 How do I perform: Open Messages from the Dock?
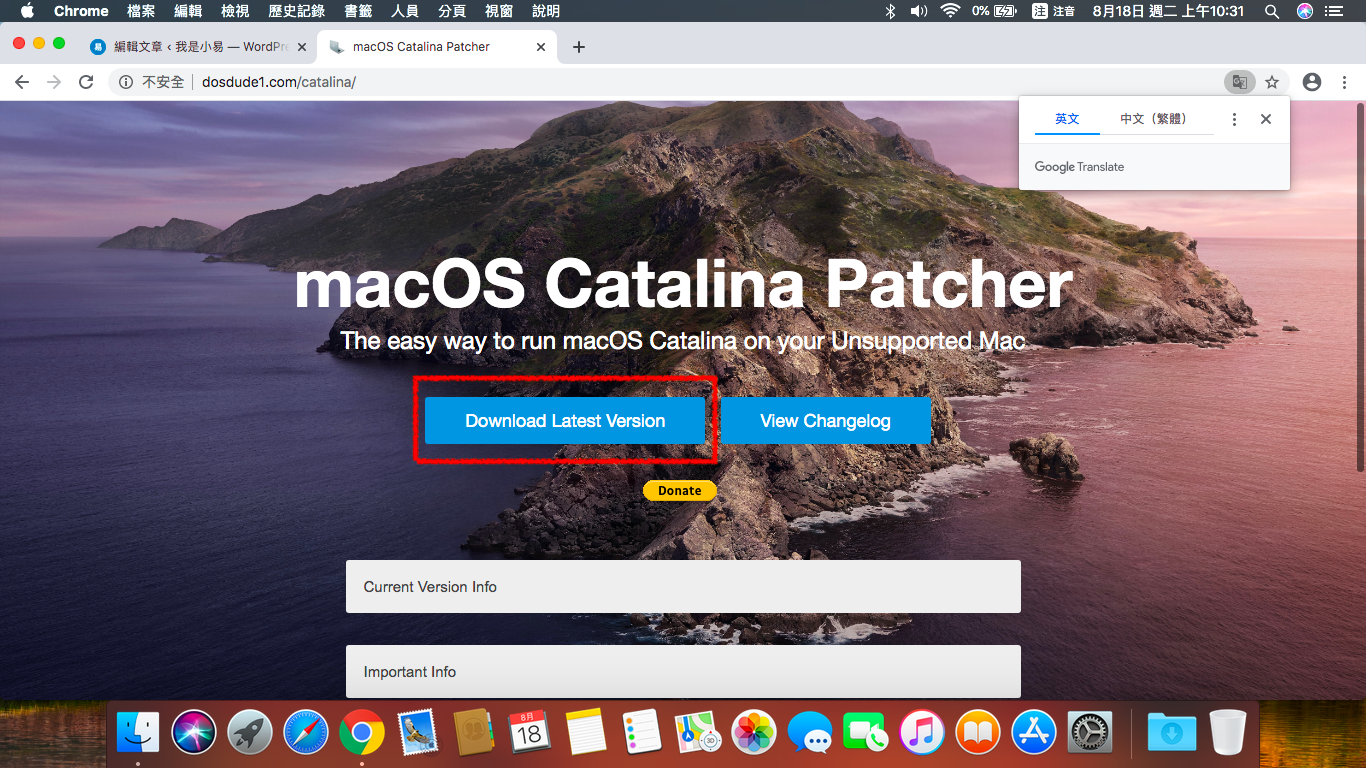(810, 732)
